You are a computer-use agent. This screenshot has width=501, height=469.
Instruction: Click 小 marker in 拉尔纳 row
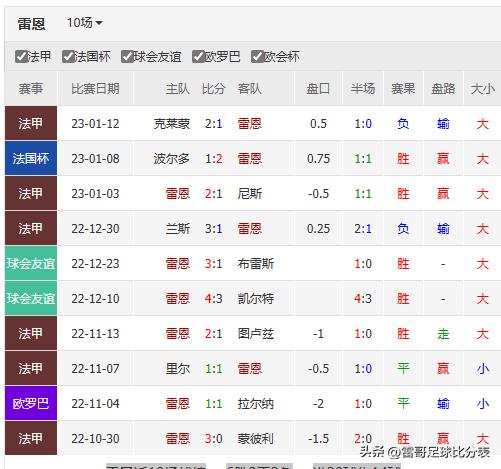tap(482, 404)
